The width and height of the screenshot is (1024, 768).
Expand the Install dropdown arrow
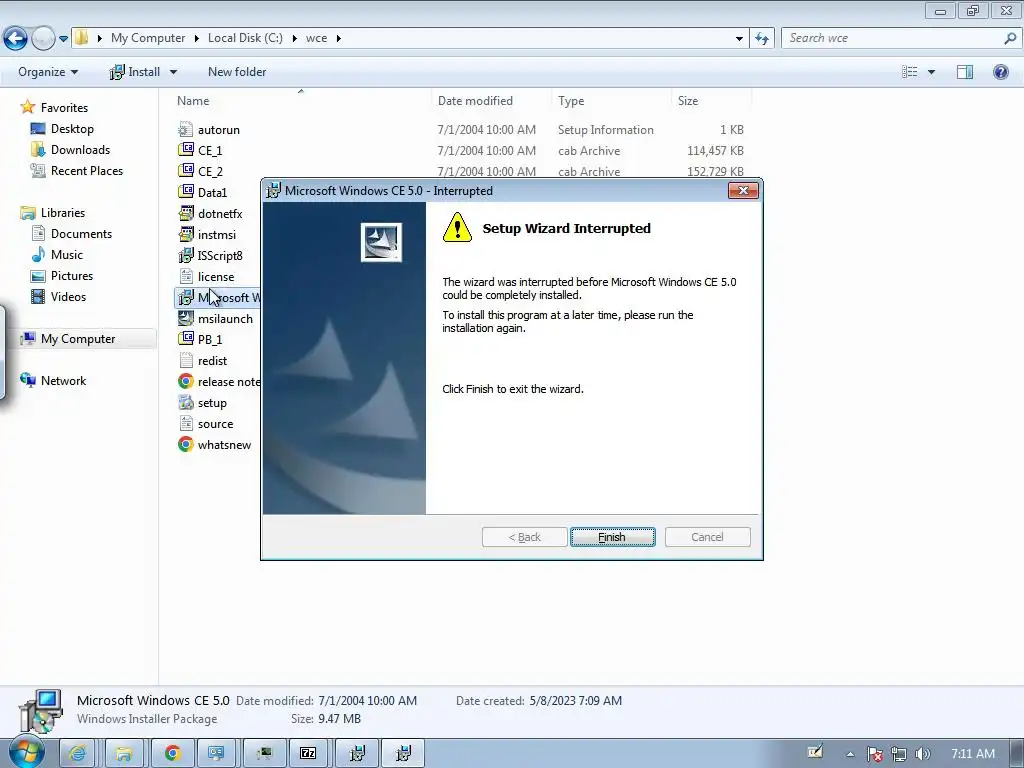coord(173,72)
